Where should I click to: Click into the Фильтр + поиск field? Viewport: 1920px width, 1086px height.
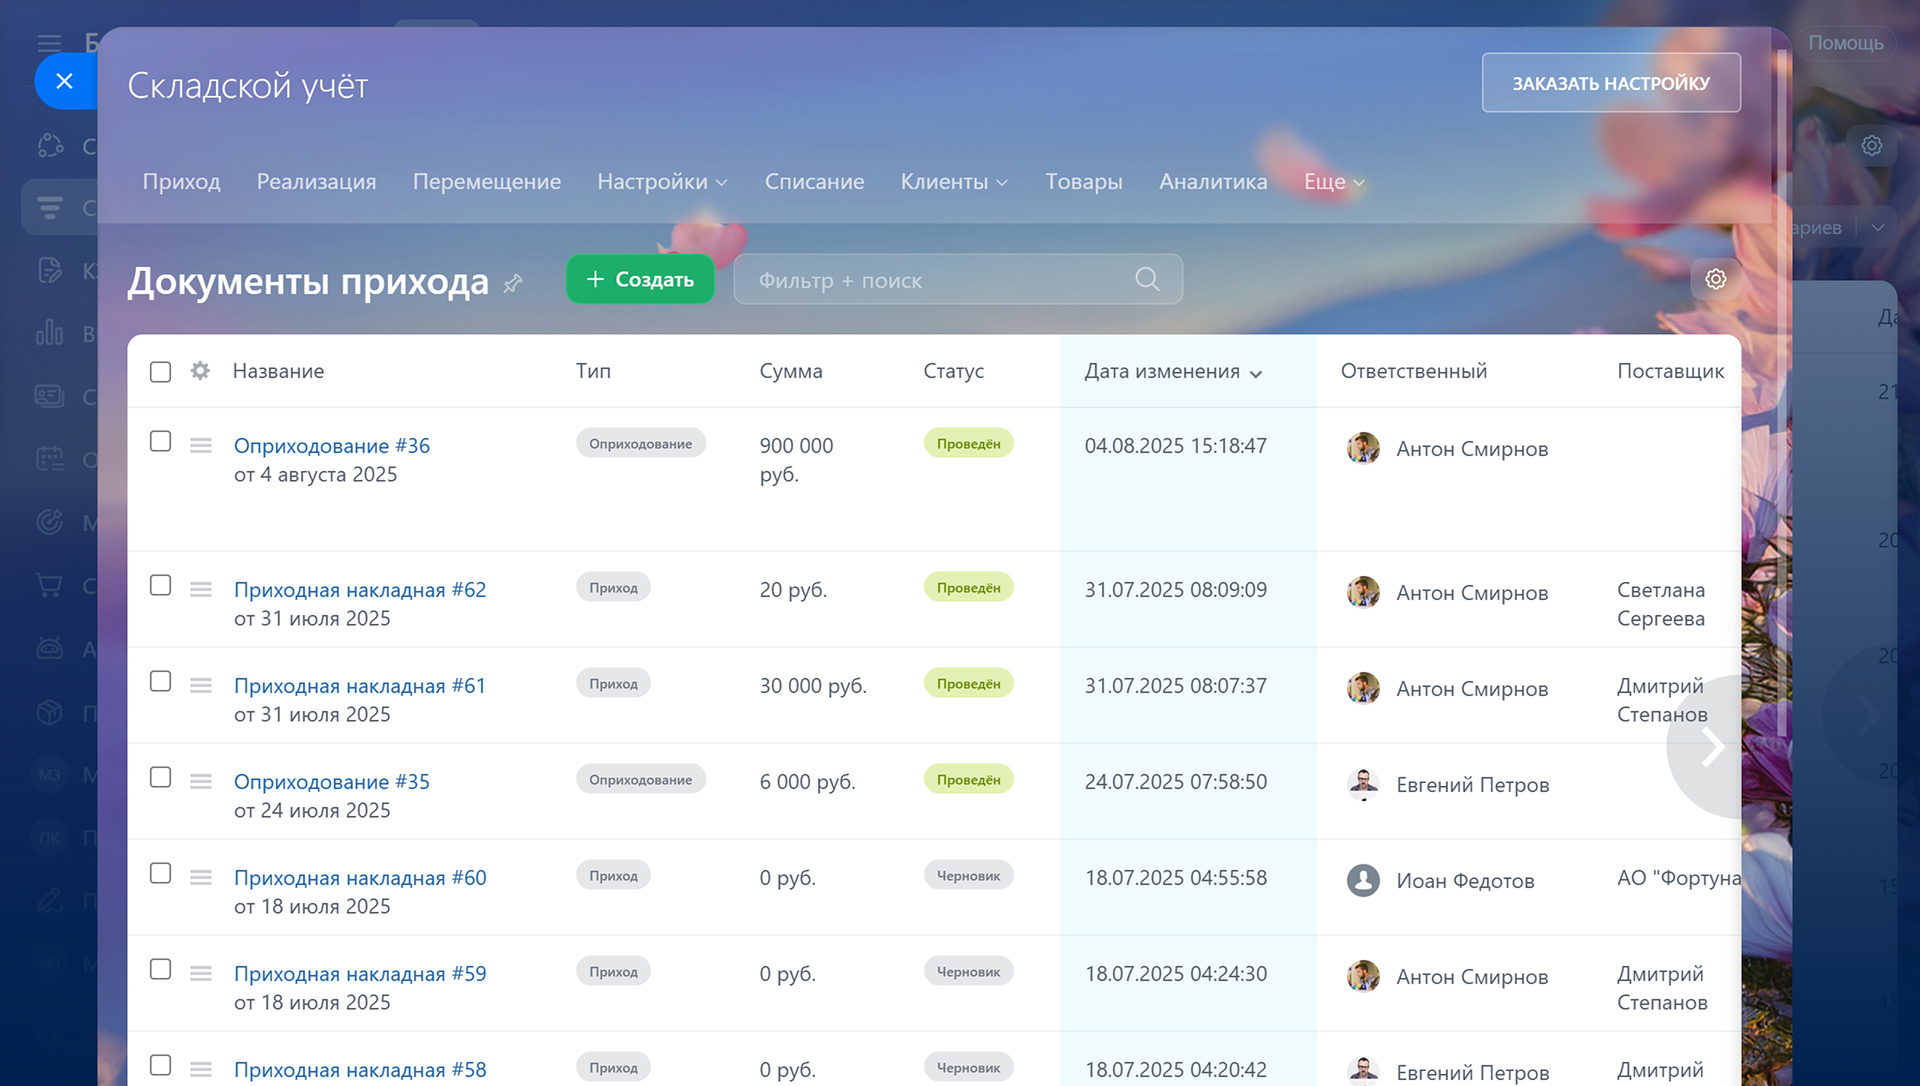click(x=930, y=280)
